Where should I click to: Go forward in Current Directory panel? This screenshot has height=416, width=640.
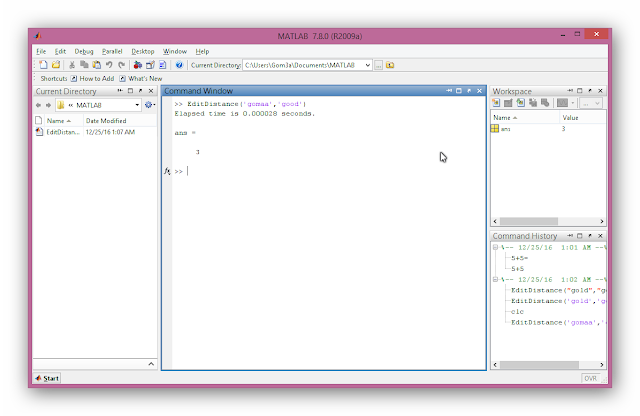[x=48, y=105]
